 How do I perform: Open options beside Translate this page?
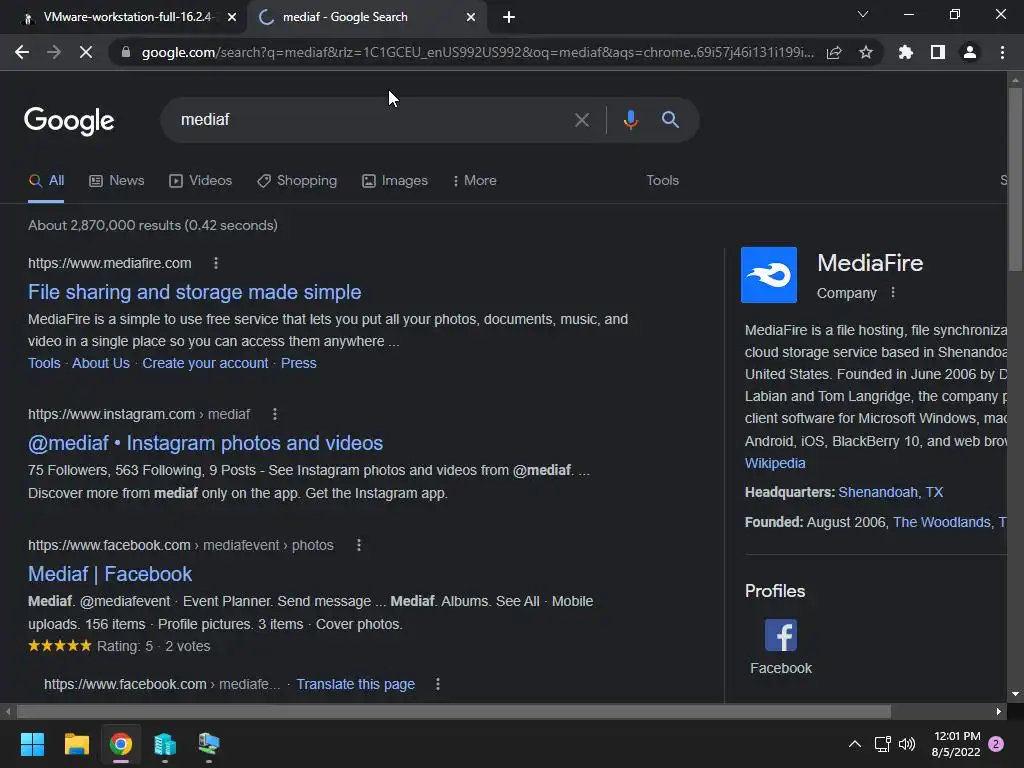[438, 684]
